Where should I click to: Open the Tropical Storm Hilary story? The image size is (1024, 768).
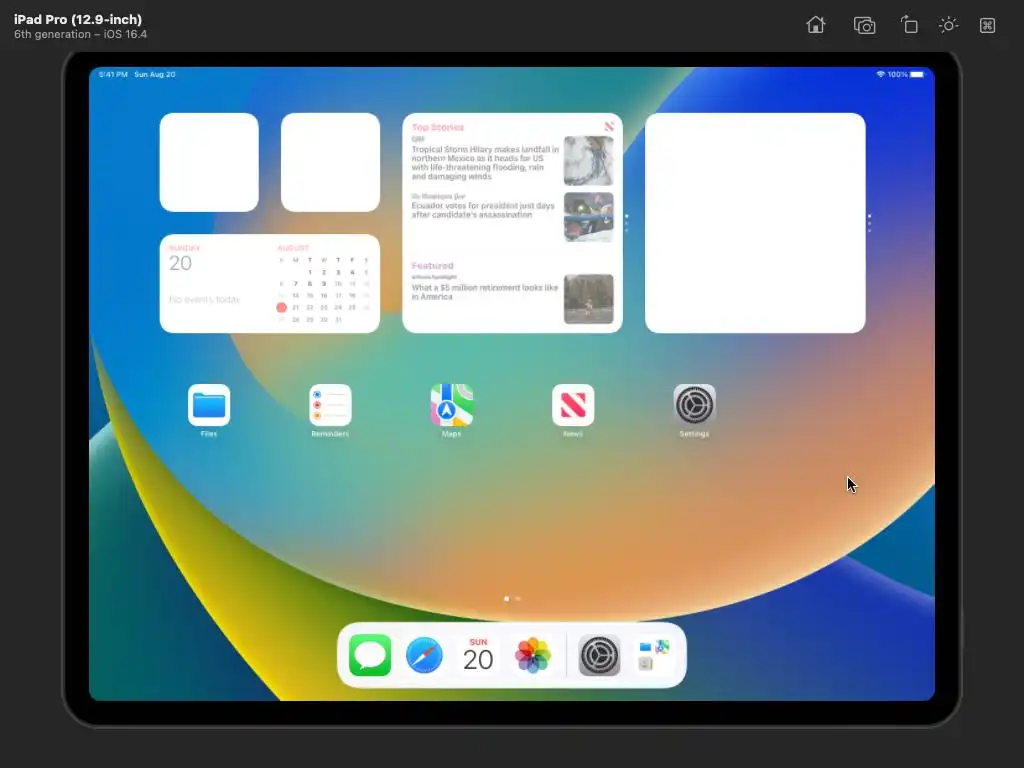pyautogui.click(x=485, y=163)
